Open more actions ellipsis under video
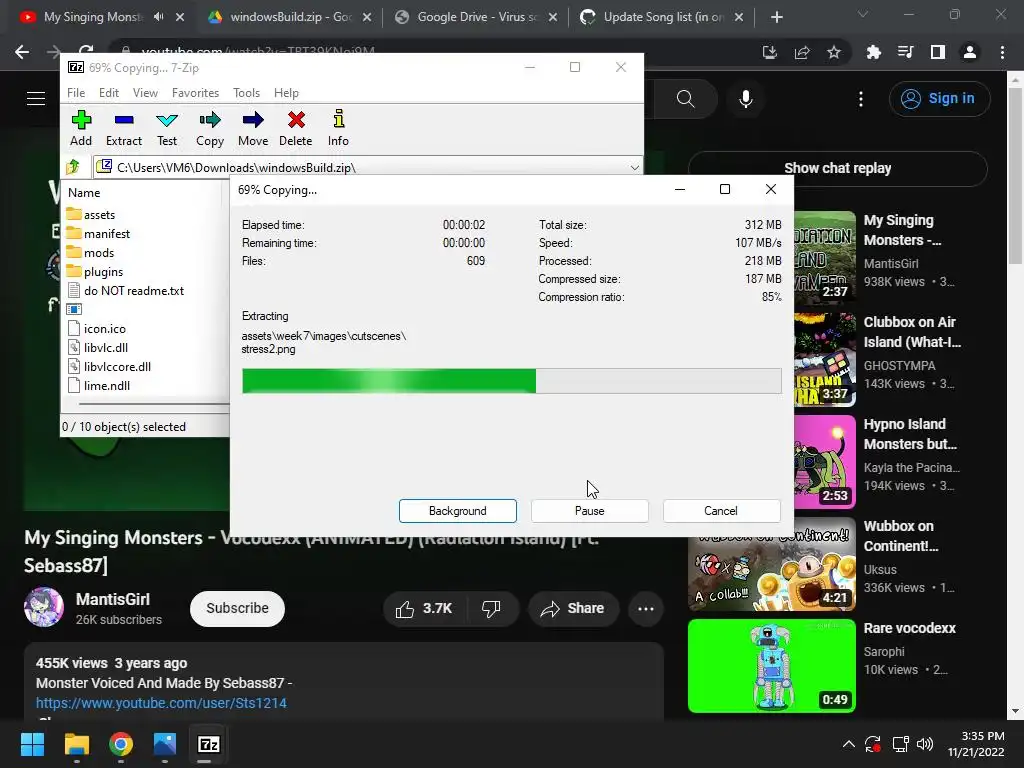Viewport: 1024px width, 768px height. (646, 609)
